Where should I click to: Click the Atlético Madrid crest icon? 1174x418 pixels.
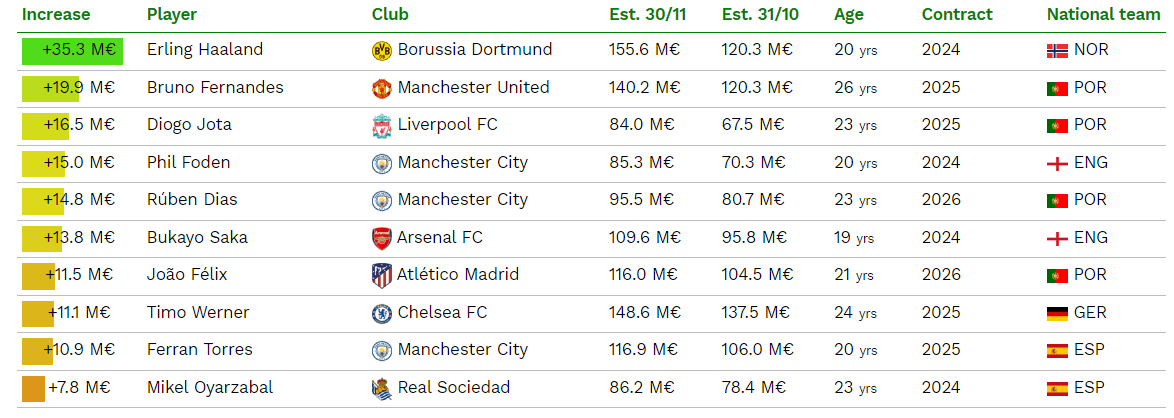[x=382, y=276]
